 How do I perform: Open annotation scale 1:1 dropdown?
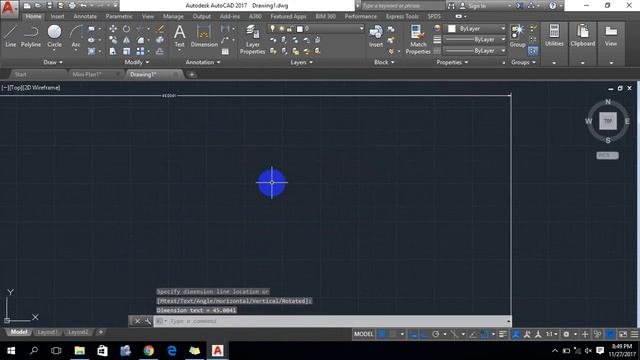click(552, 334)
